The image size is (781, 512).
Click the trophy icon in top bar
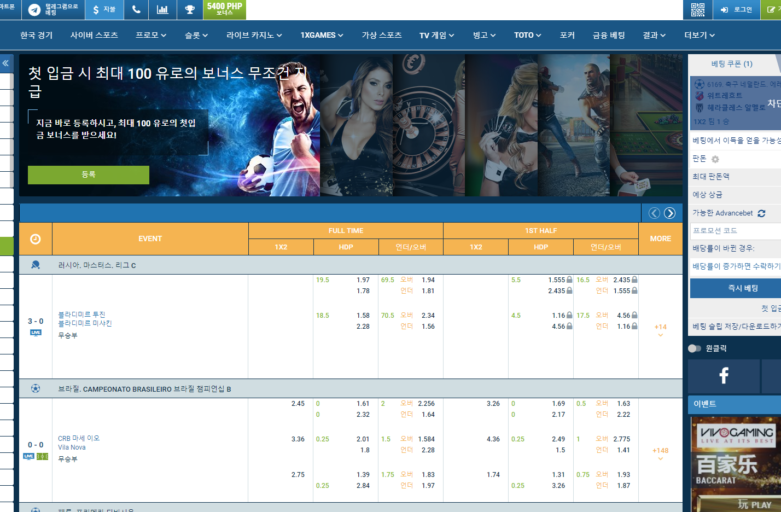pos(190,9)
